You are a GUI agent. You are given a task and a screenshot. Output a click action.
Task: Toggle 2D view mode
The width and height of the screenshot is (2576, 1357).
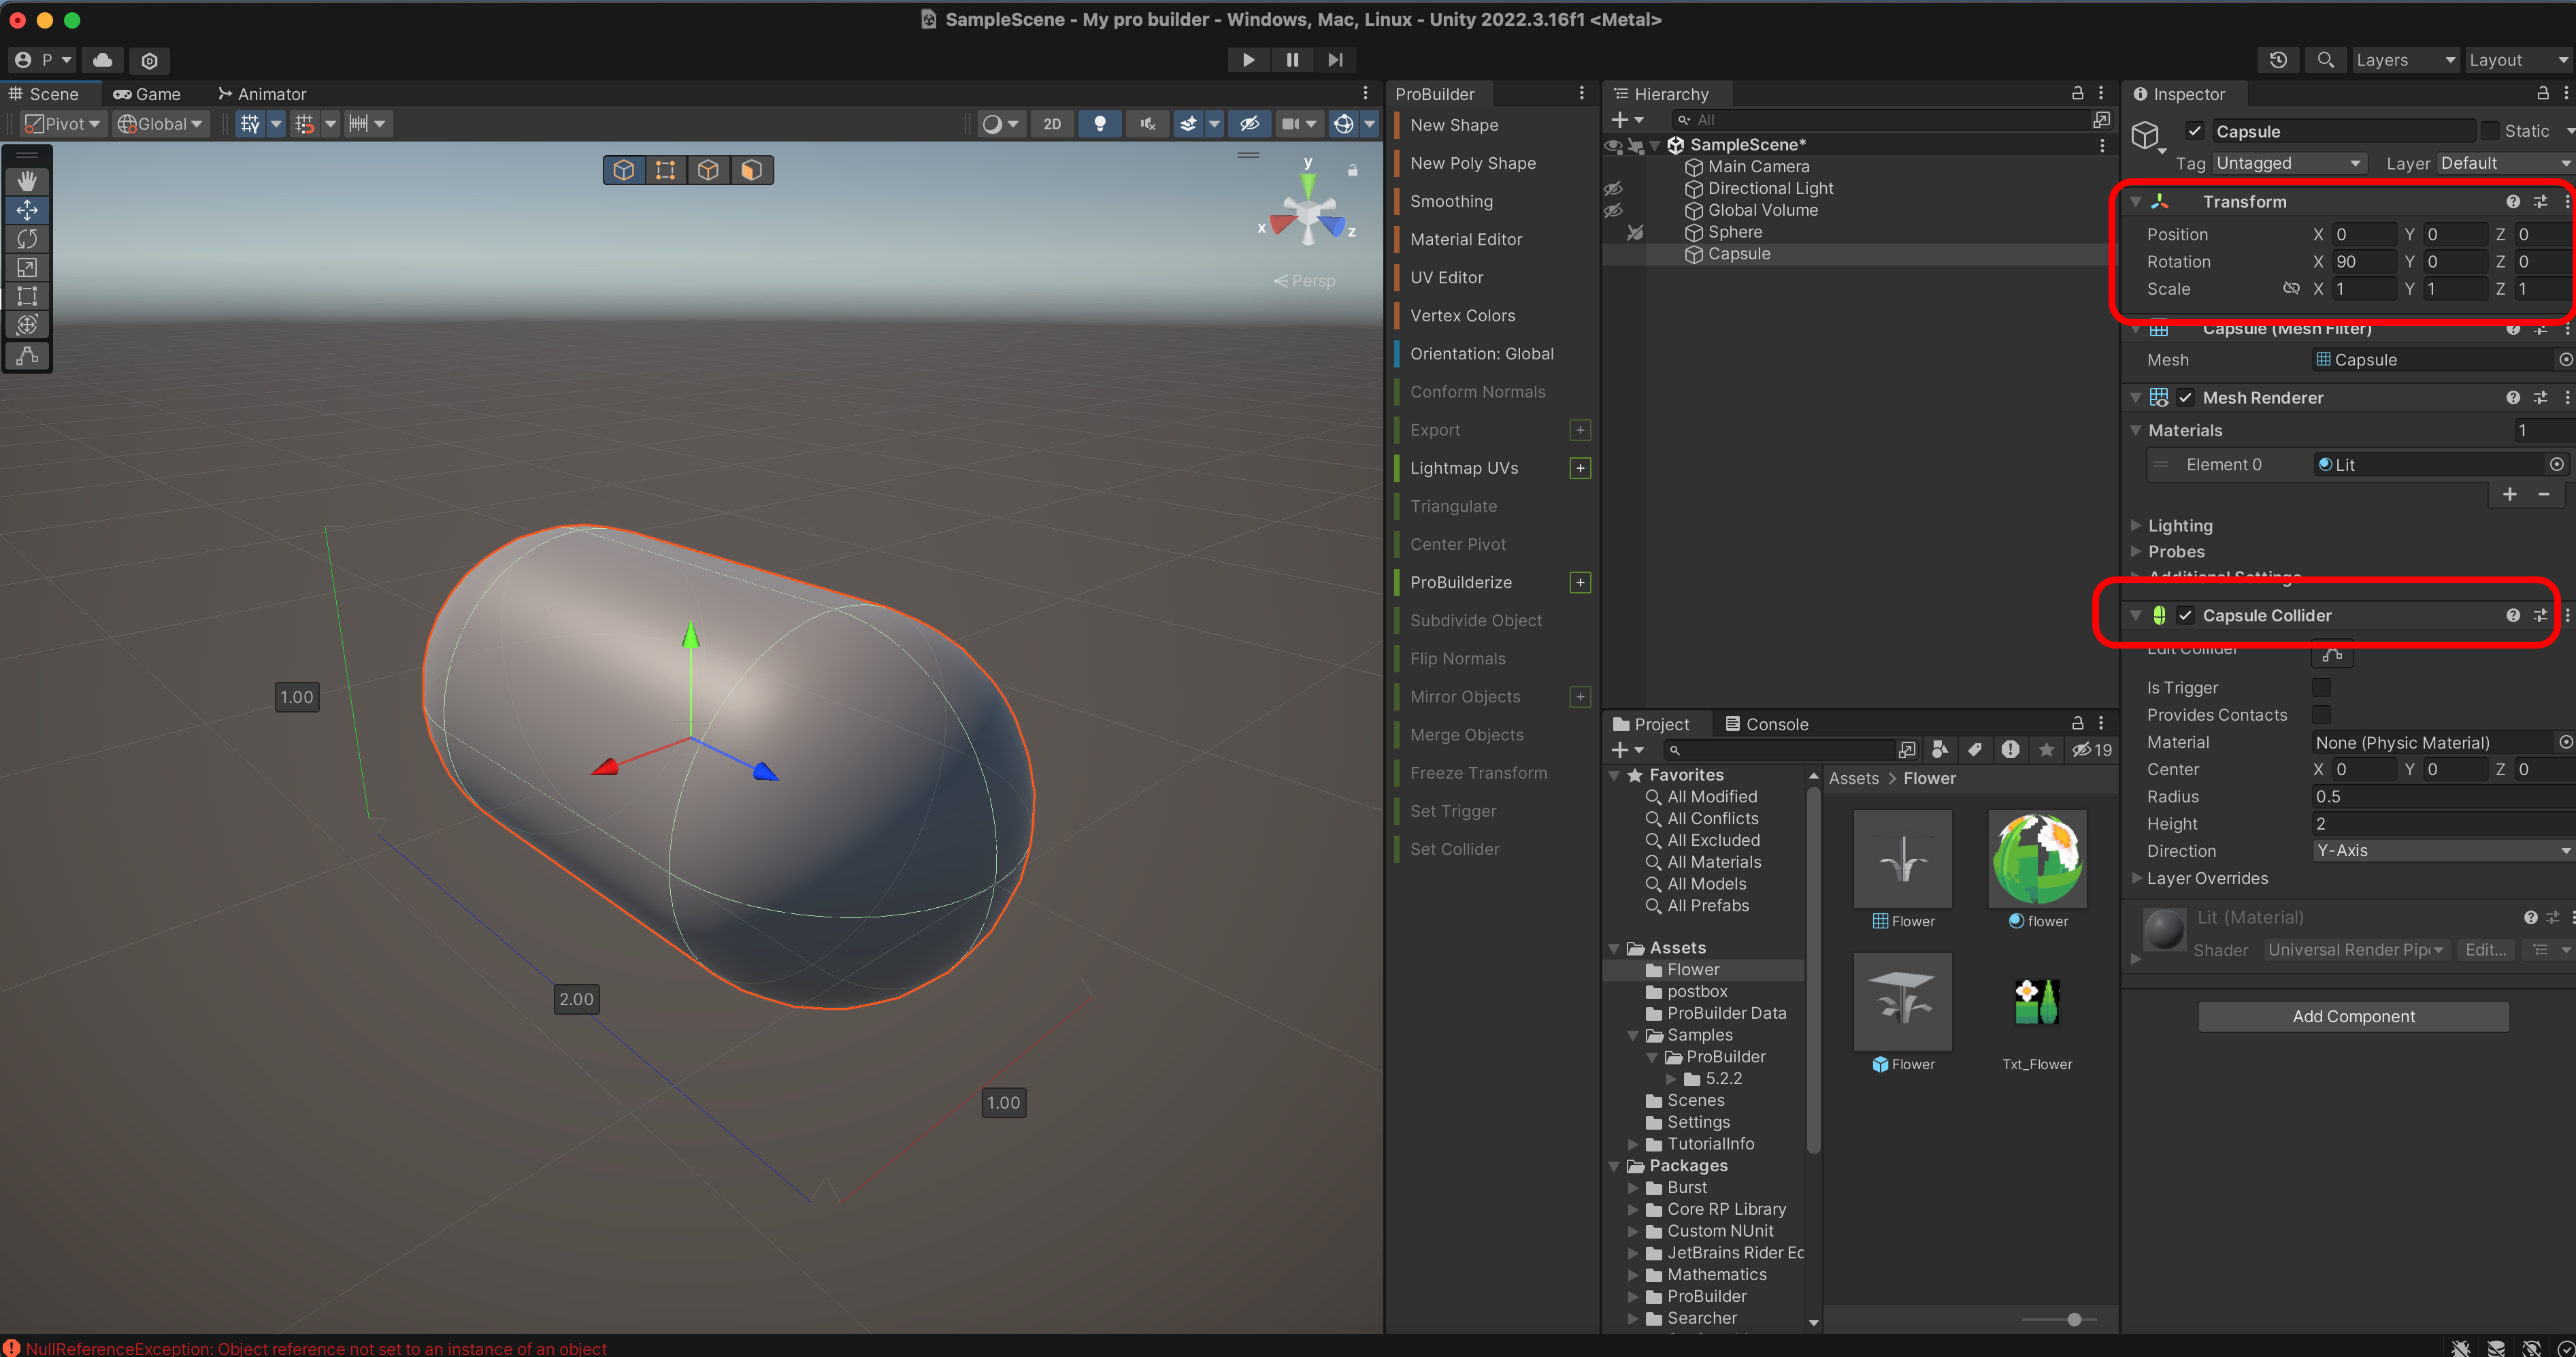[x=1052, y=124]
